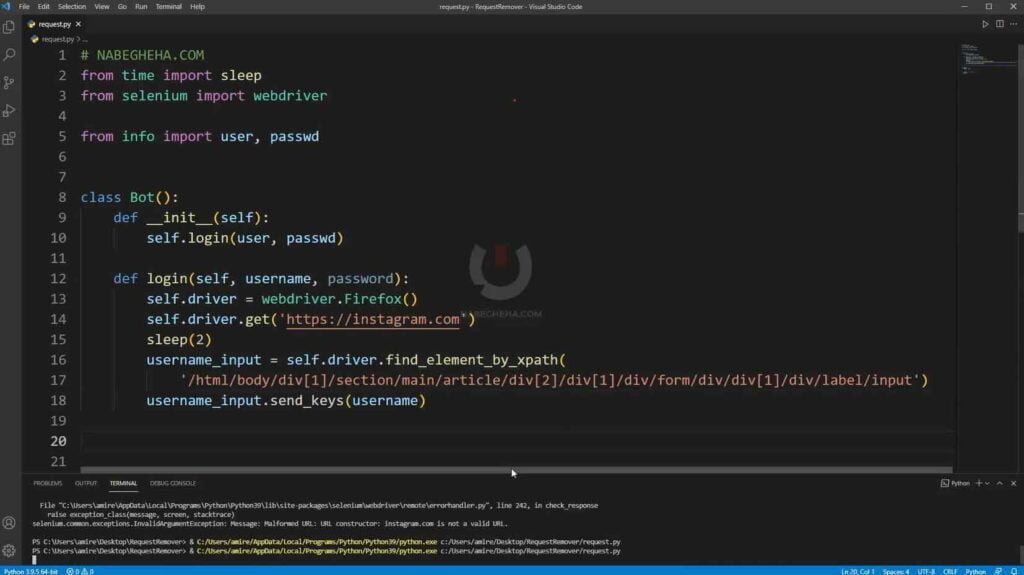1024x575 pixels.
Task: Close the terminal panel
Action: click(1014, 483)
